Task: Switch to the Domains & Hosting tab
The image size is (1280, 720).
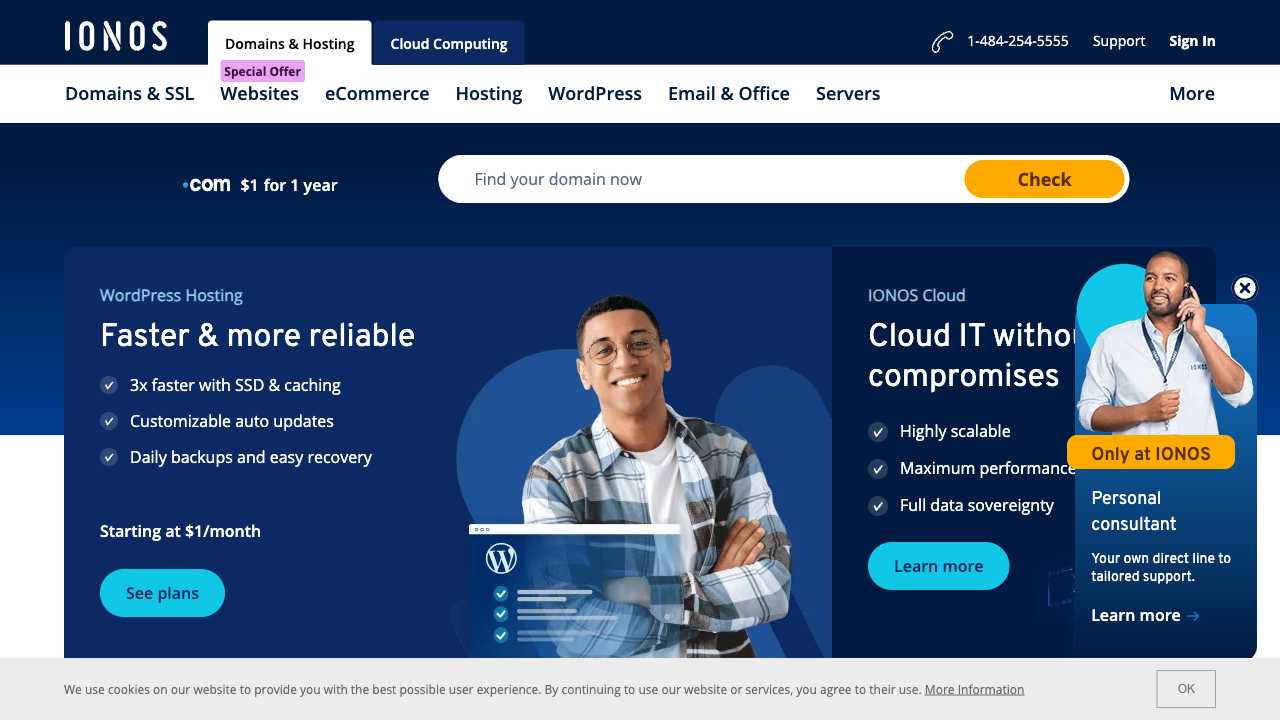Action: [x=290, y=44]
